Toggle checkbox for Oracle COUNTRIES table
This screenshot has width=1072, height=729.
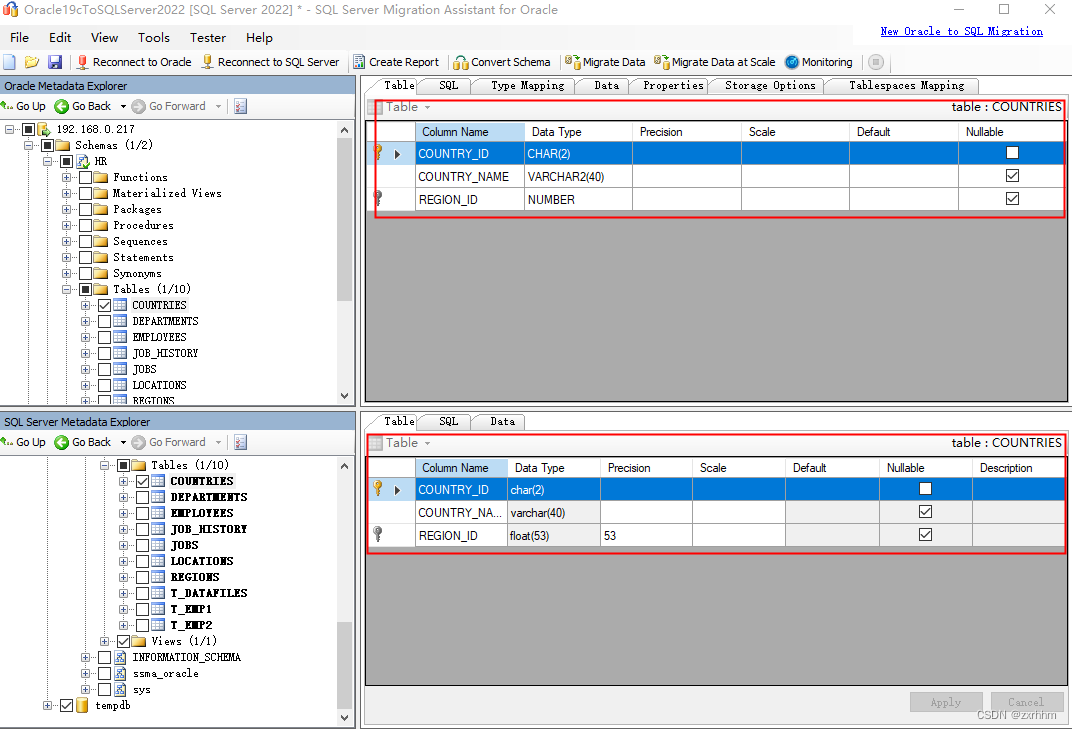[x=105, y=305]
